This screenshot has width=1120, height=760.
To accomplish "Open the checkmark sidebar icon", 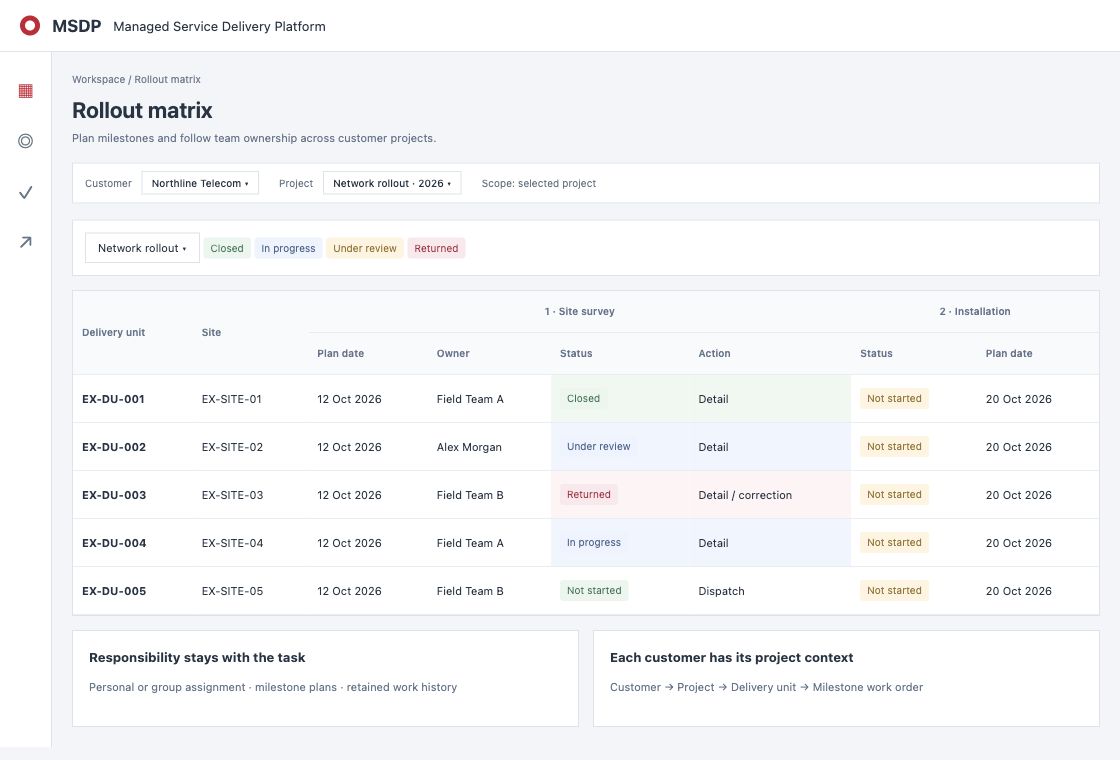I will [x=26, y=192].
